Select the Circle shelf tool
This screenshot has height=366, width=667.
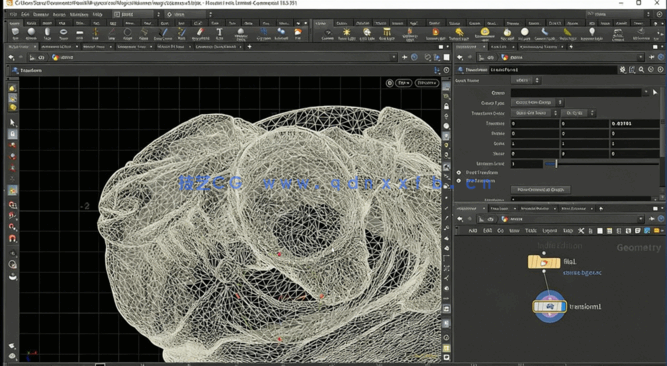[x=128, y=33]
